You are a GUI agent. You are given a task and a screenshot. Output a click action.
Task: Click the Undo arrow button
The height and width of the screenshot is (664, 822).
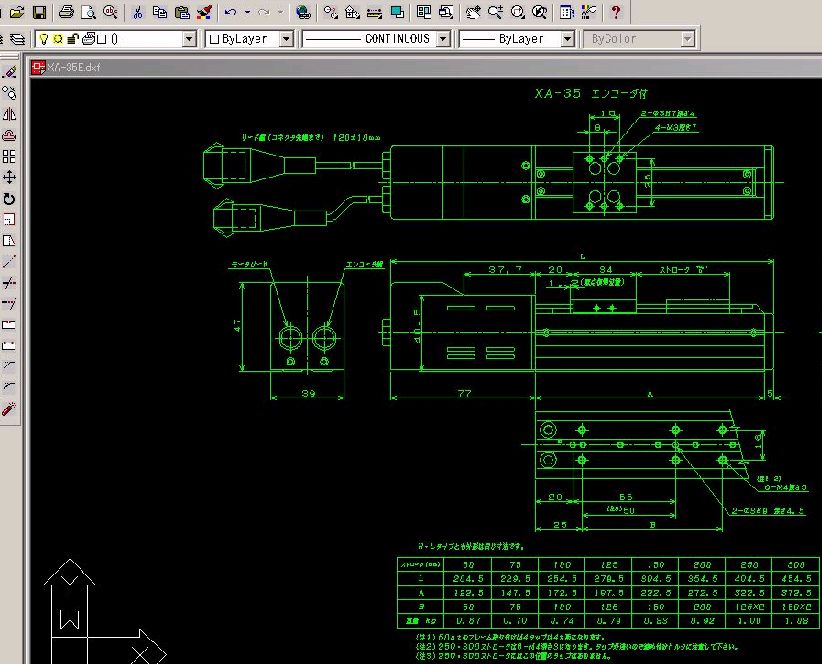coord(230,13)
